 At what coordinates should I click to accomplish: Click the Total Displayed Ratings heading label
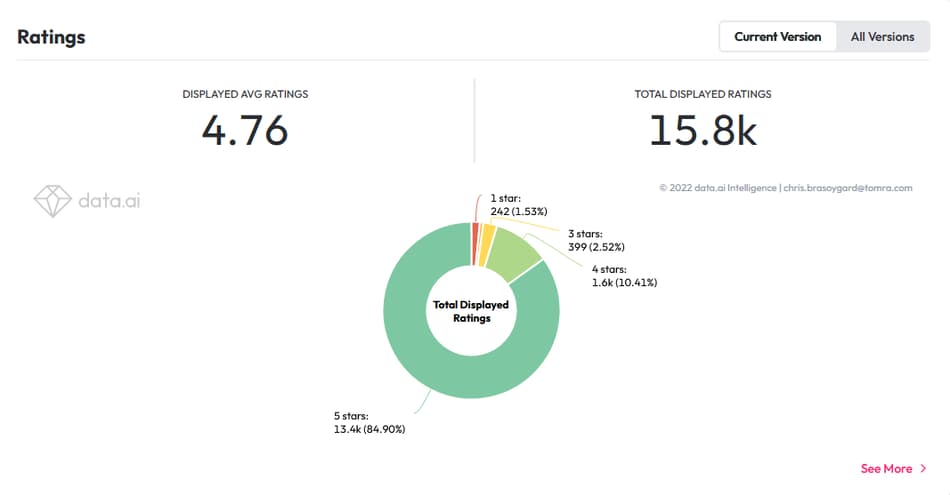click(703, 94)
